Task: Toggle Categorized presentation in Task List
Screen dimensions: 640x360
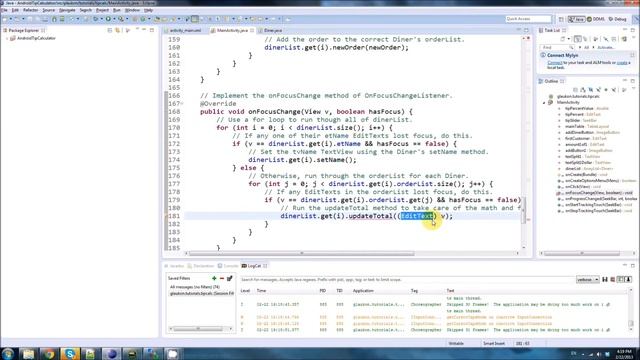Action: pos(577,39)
